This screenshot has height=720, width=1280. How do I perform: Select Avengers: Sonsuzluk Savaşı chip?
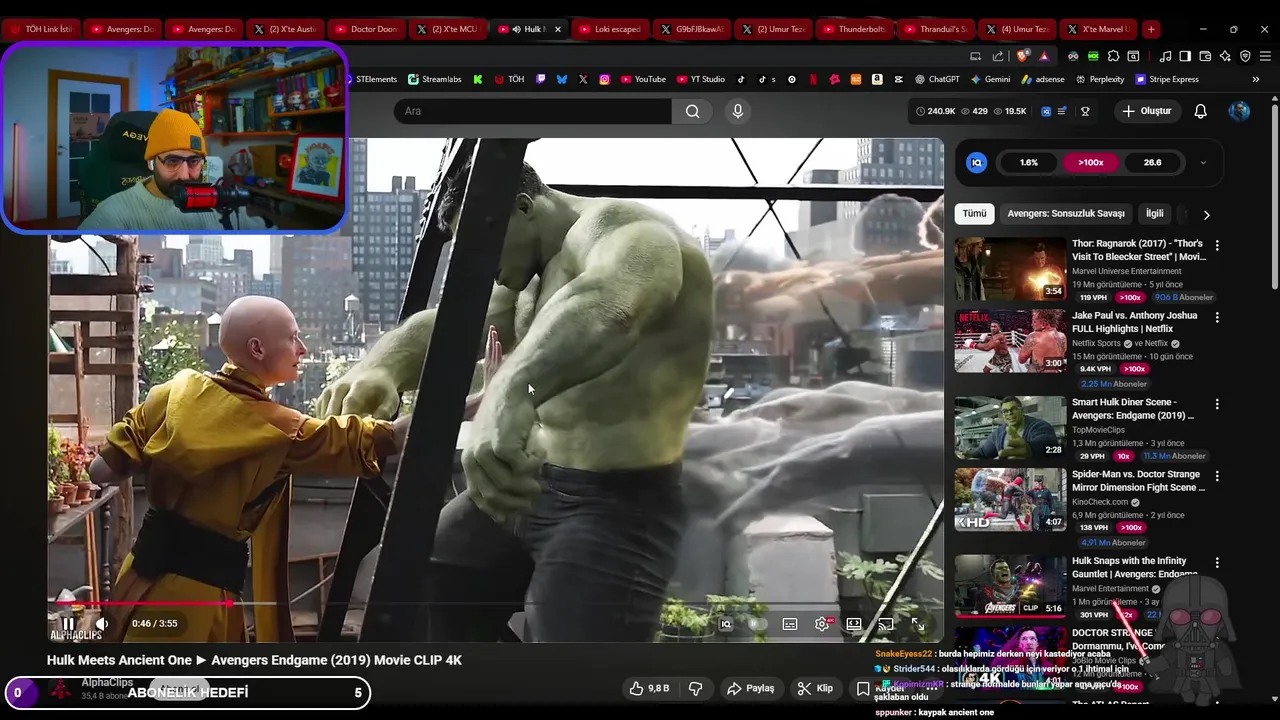point(1066,214)
